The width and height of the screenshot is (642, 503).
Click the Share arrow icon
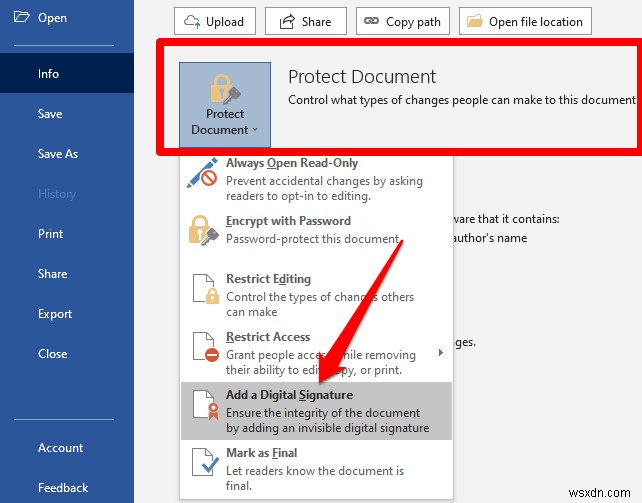(x=287, y=21)
